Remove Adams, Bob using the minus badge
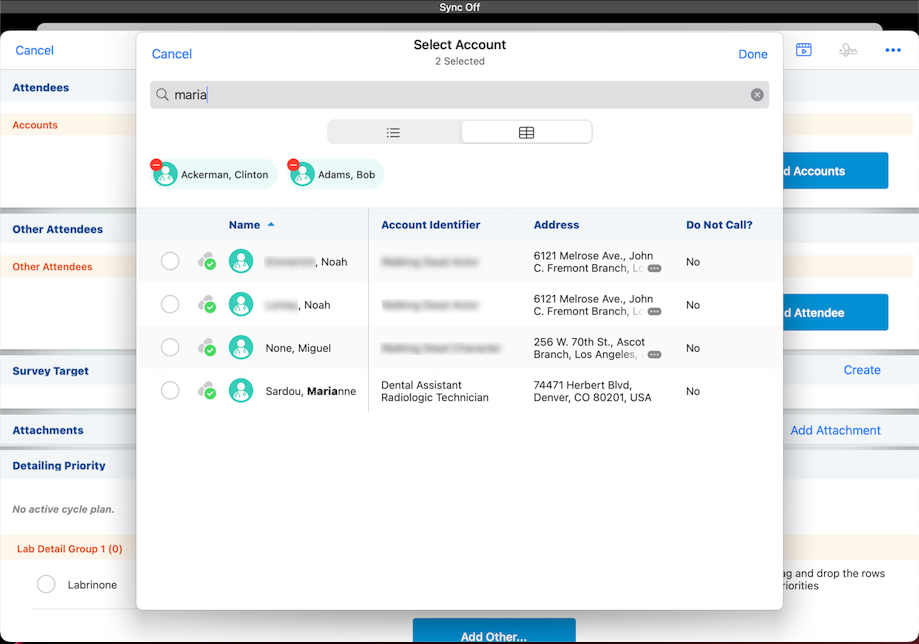Image resolution: width=919 pixels, height=644 pixels. point(293,163)
